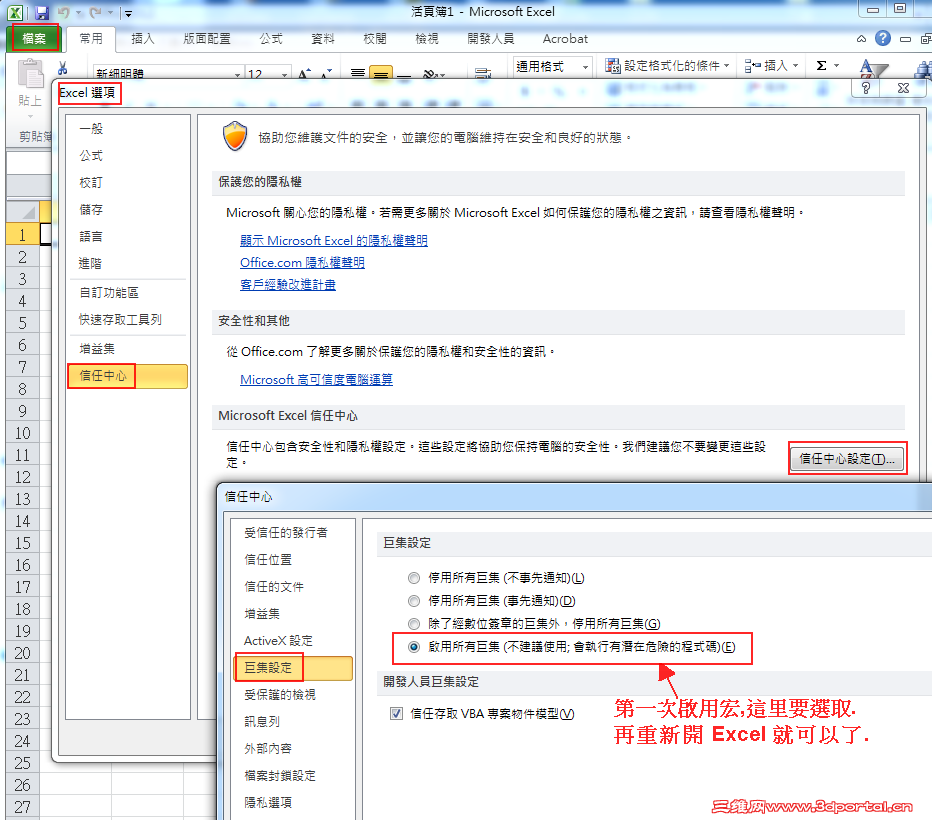This screenshot has height=820, width=932.
Task: Switch to the Acrobat ribbon tab
Action: [565, 39]
